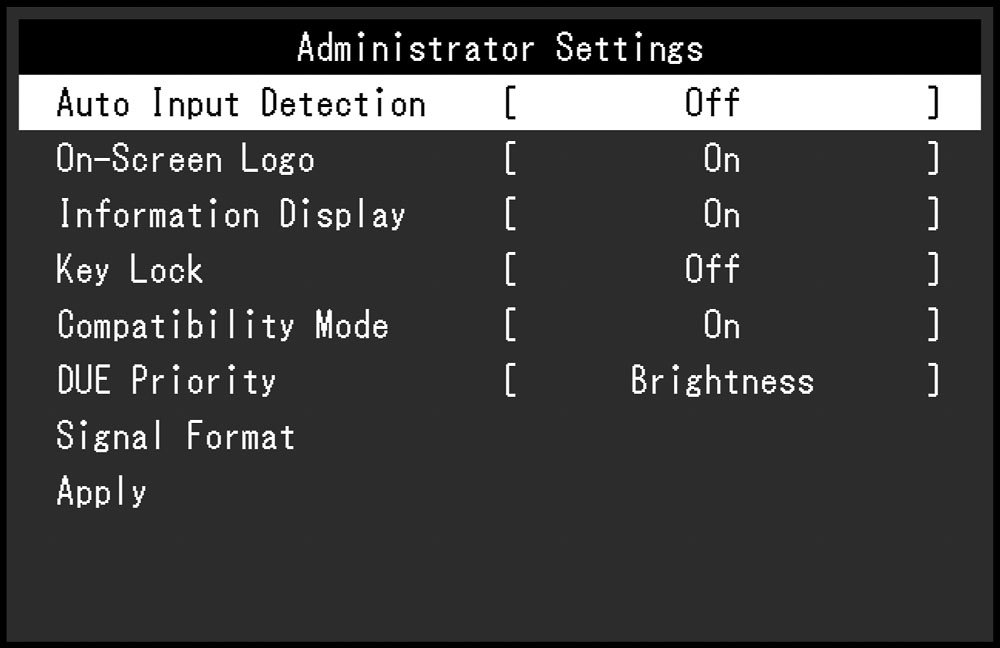
Task: Toggle the Compatibility Mode On value
Action: coord(721,325)
